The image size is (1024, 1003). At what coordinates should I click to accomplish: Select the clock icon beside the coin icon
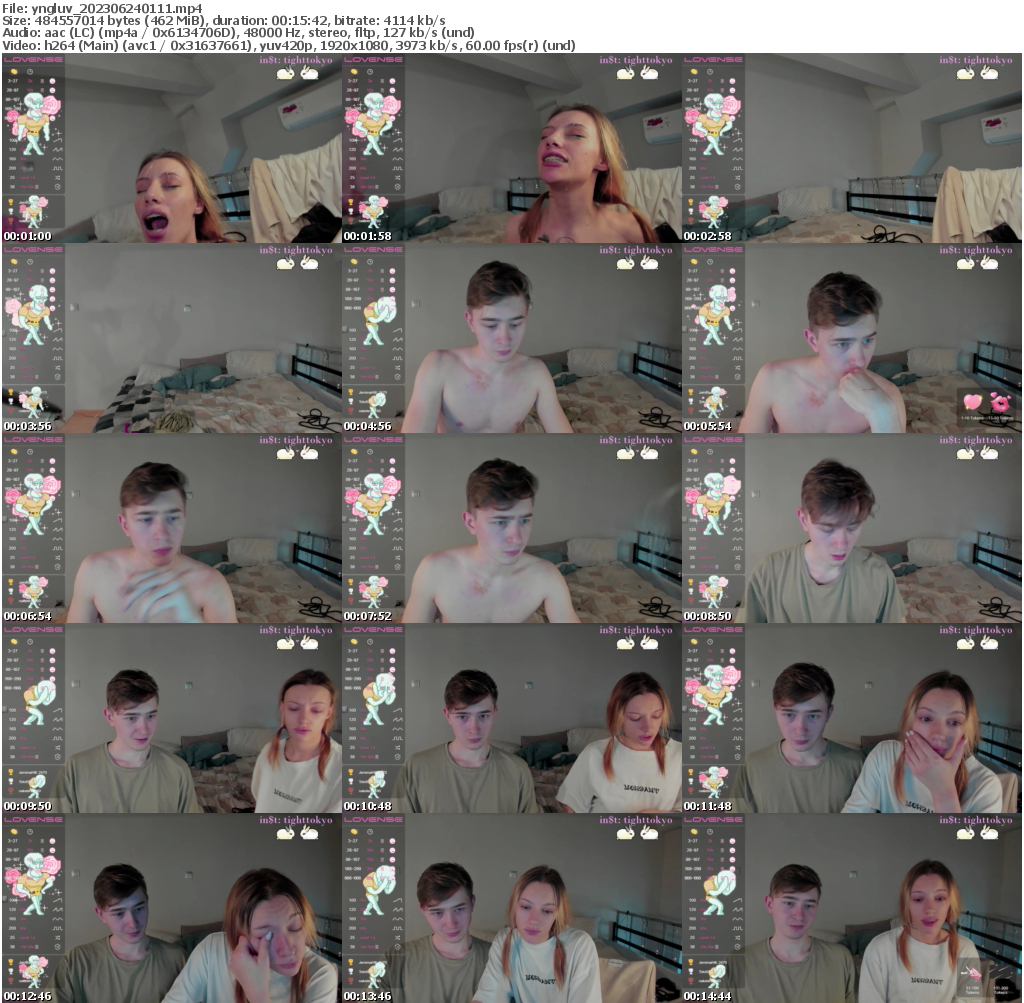(30, 71)
